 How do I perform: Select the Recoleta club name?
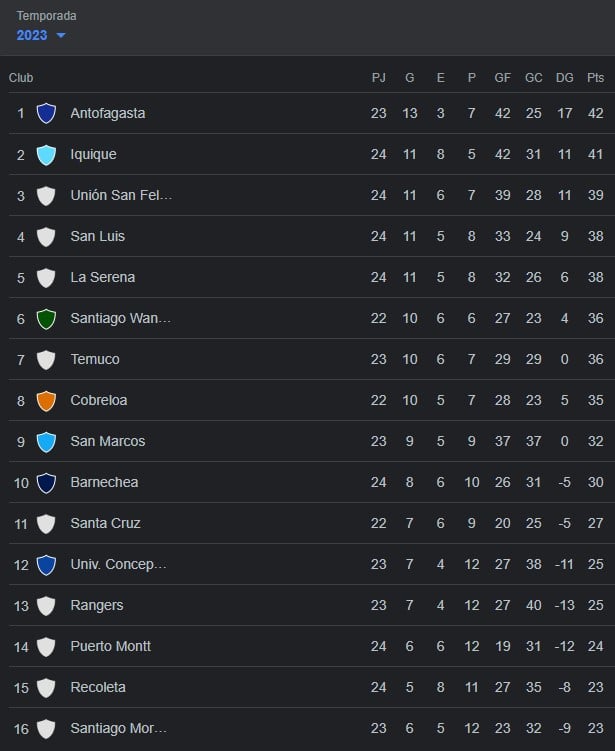[98, 687]
